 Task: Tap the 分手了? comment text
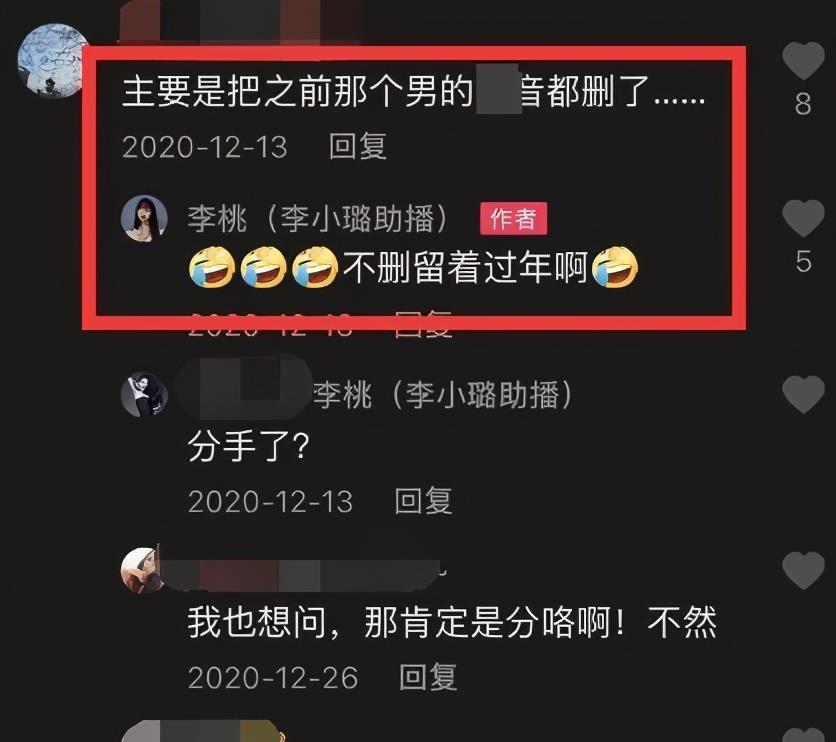click(x=249, y=446)
